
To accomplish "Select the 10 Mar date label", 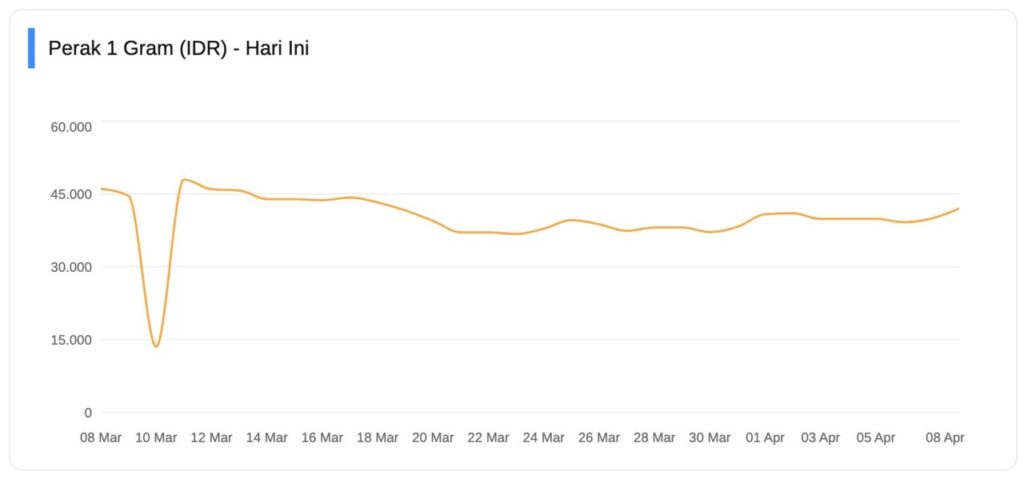I will tap(156, 438).
